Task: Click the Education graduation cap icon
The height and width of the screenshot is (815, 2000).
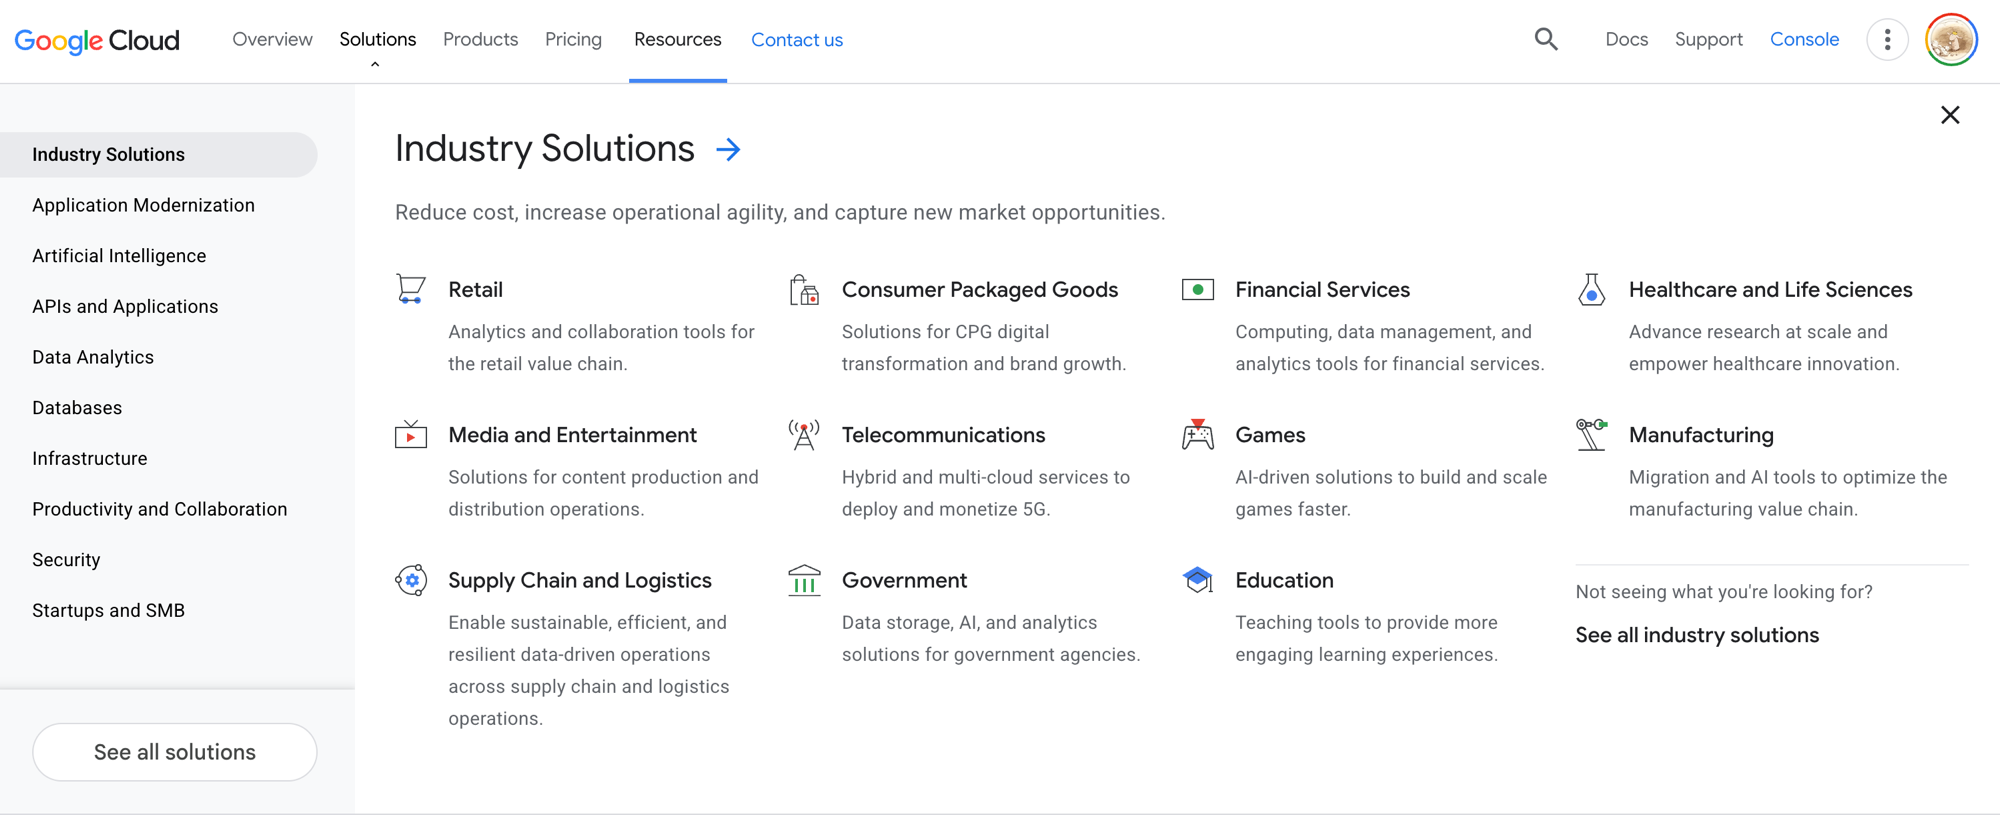Action: [1198, 579]
